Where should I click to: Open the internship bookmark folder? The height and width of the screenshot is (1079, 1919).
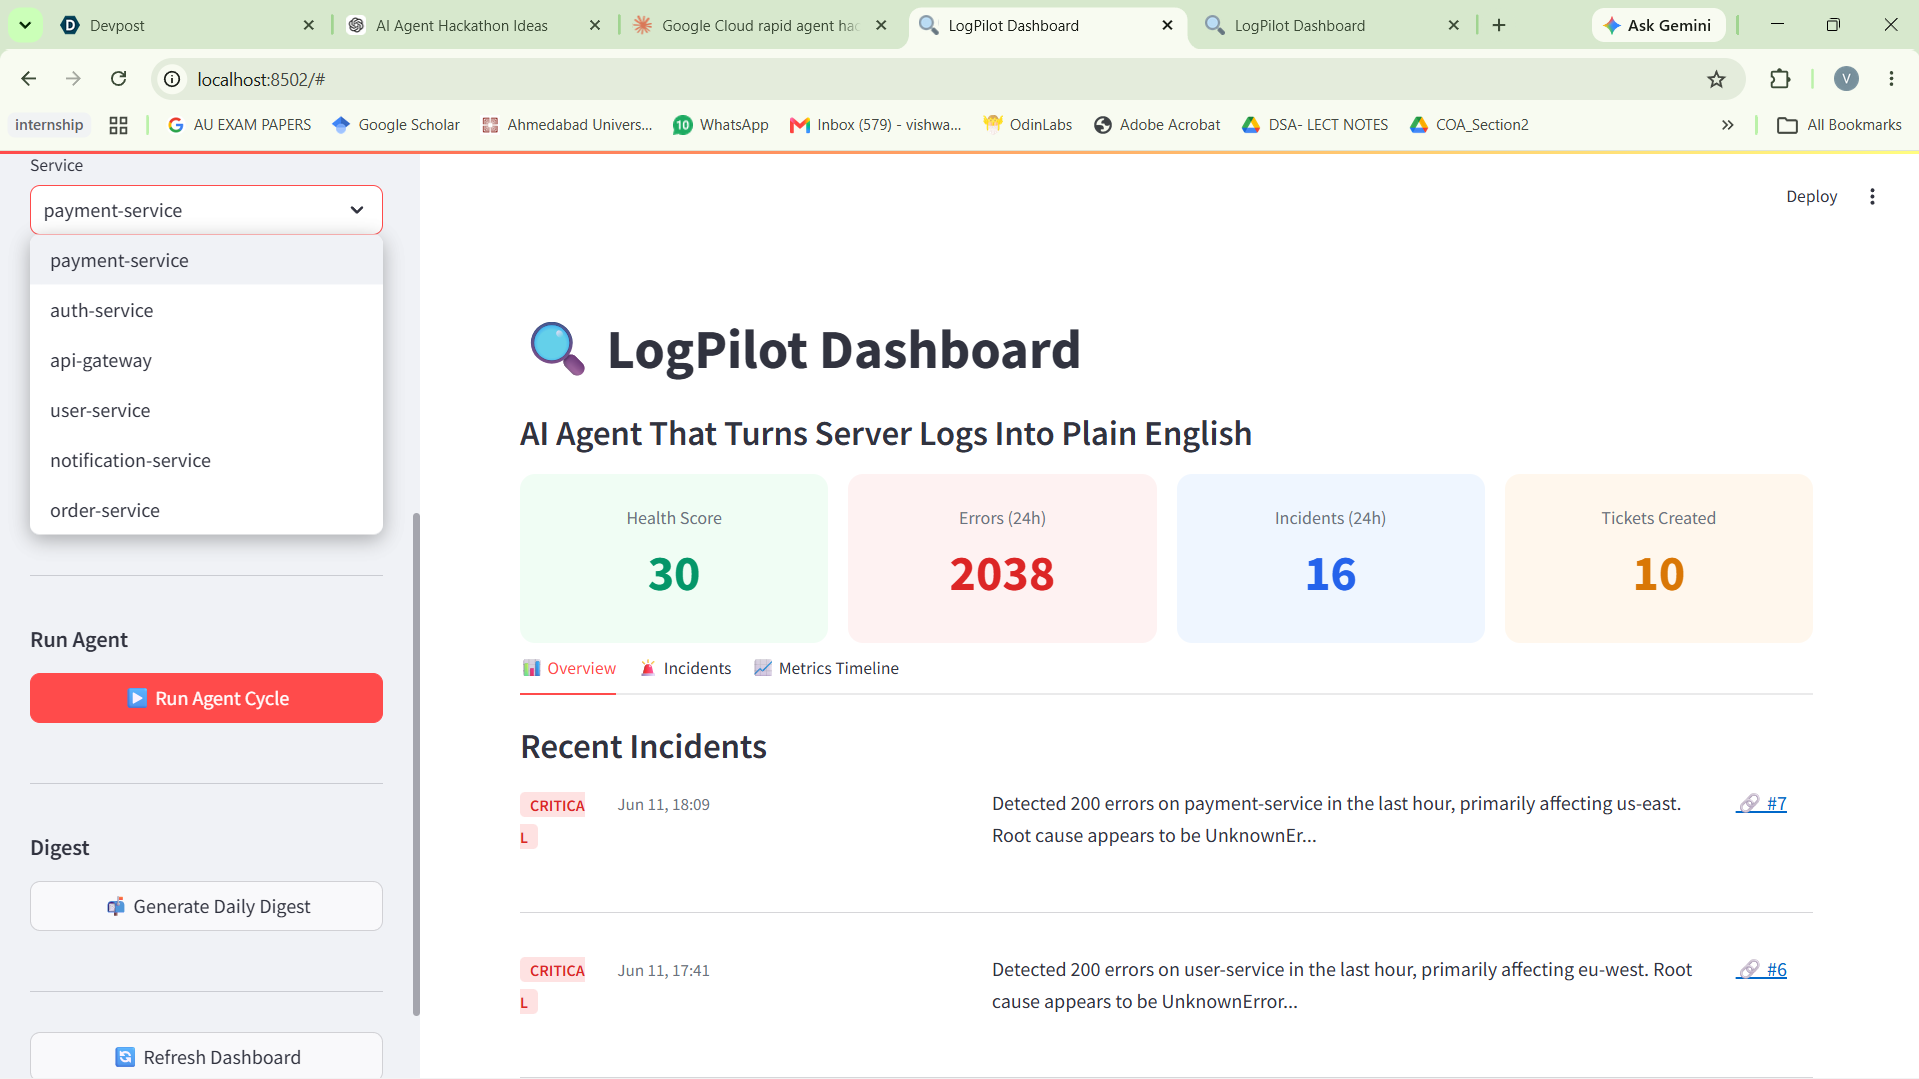click(49, 125)
